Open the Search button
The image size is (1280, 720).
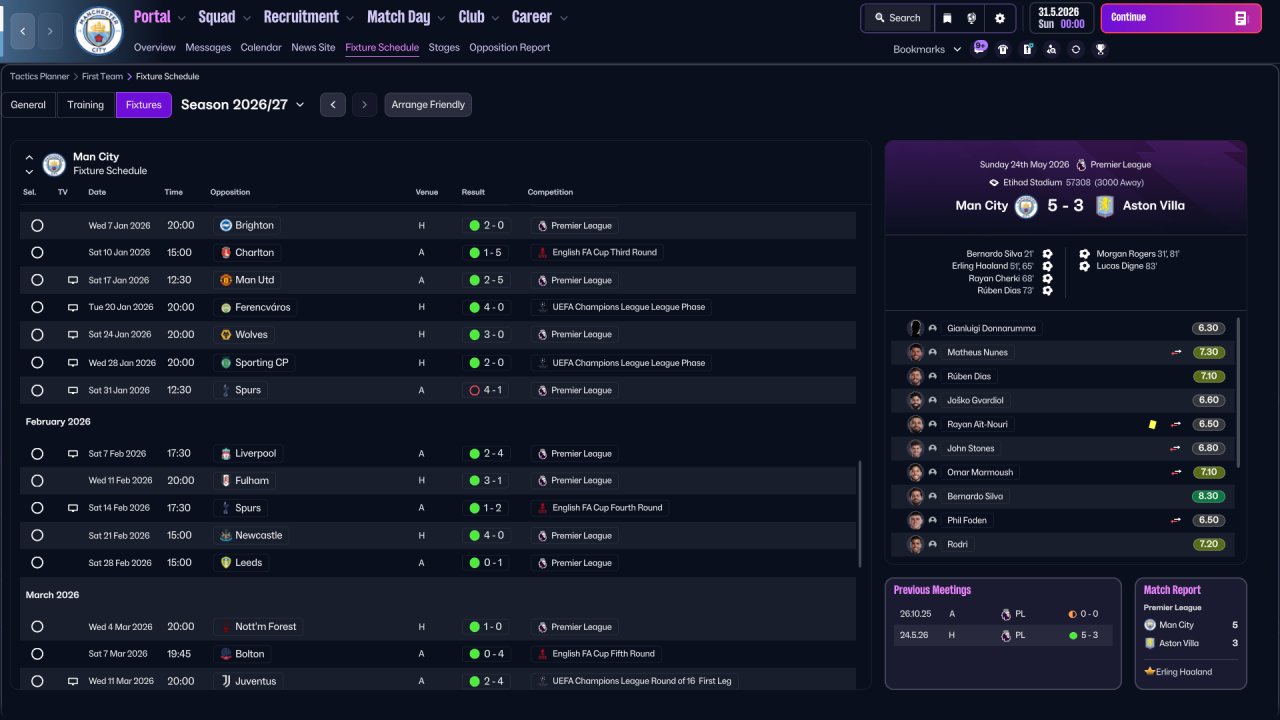(x=897, y=18)
